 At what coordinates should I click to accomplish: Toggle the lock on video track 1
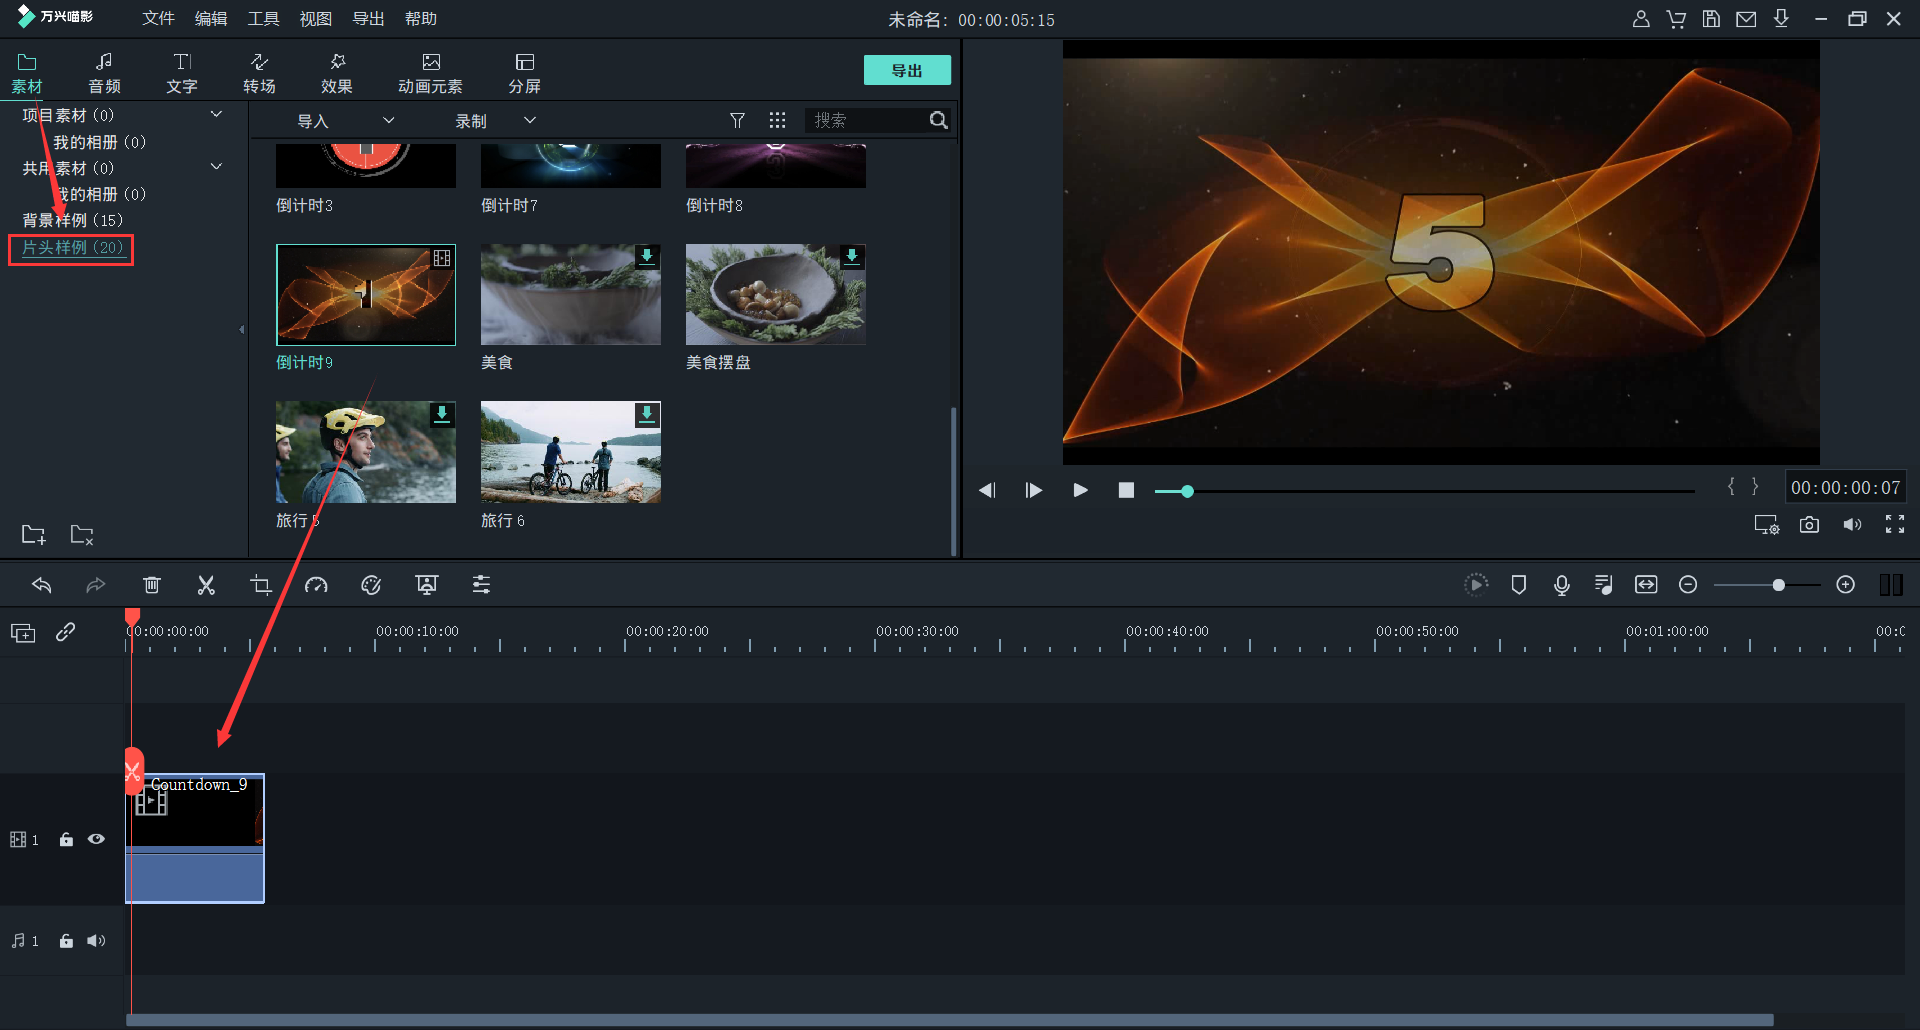tap(66, 840)
